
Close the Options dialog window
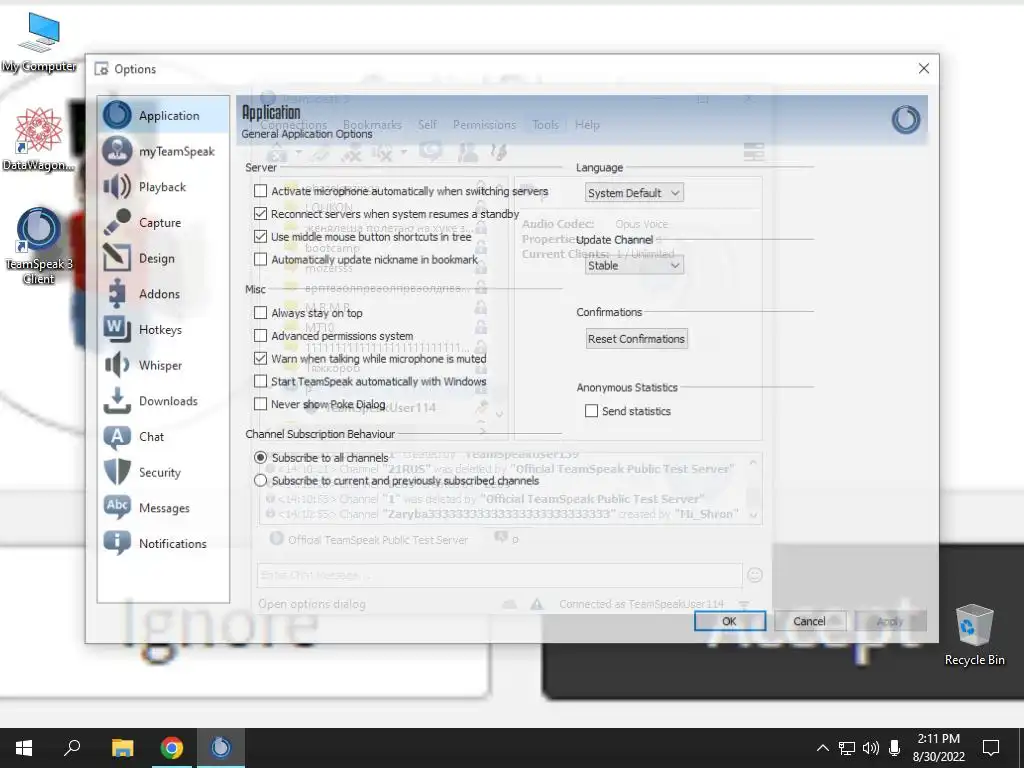[923, 69]
